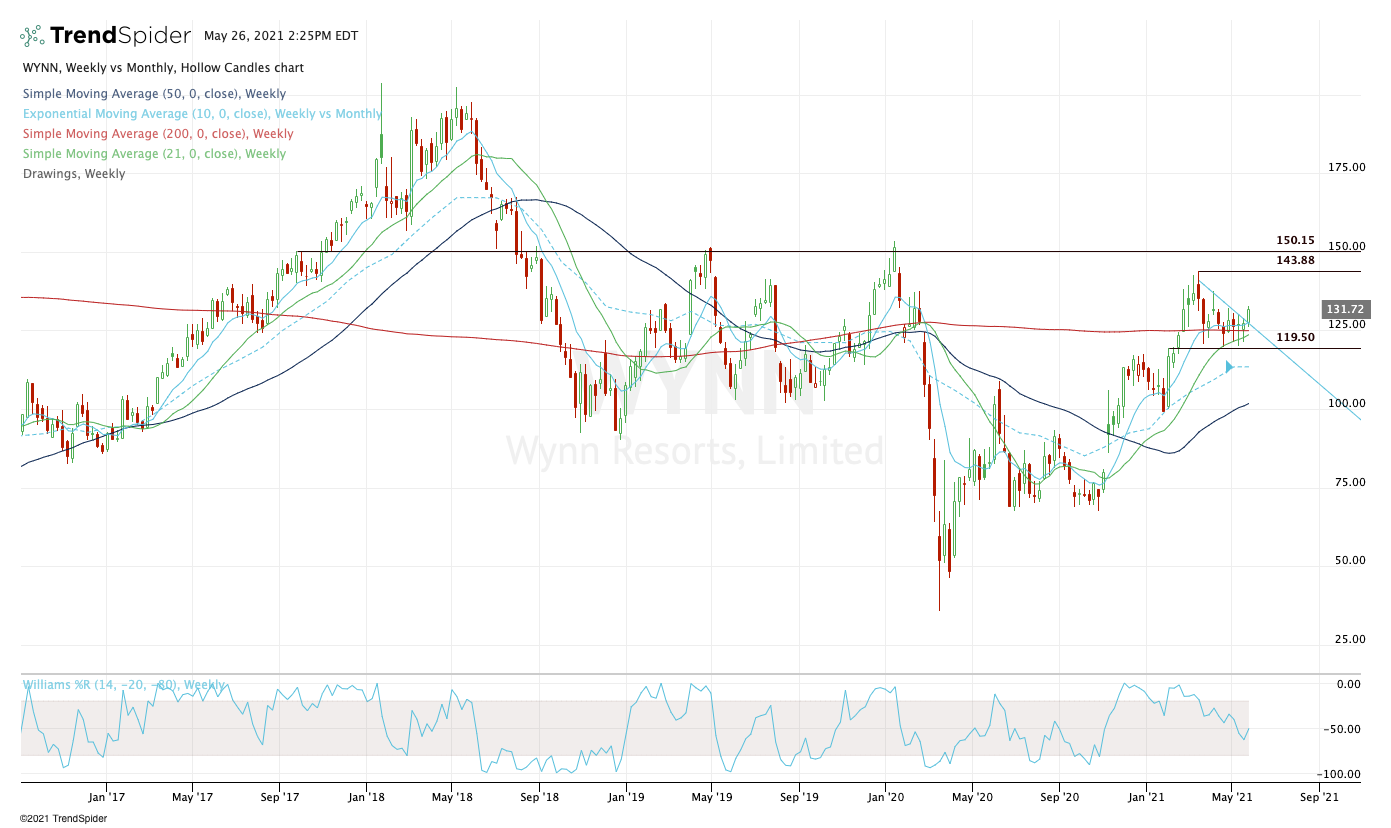Choose the Simple Moving Average 21 legend entry
The height and width of the screenshot is (828, 1391).
point(153,154)
